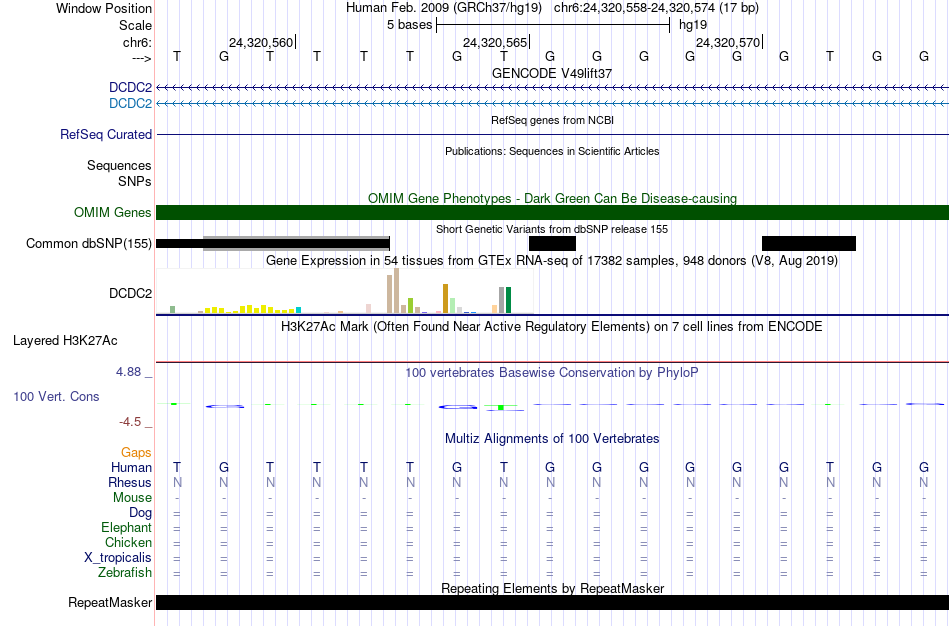Click the ---> sequence direction arrow label

(x=142, y=58)
